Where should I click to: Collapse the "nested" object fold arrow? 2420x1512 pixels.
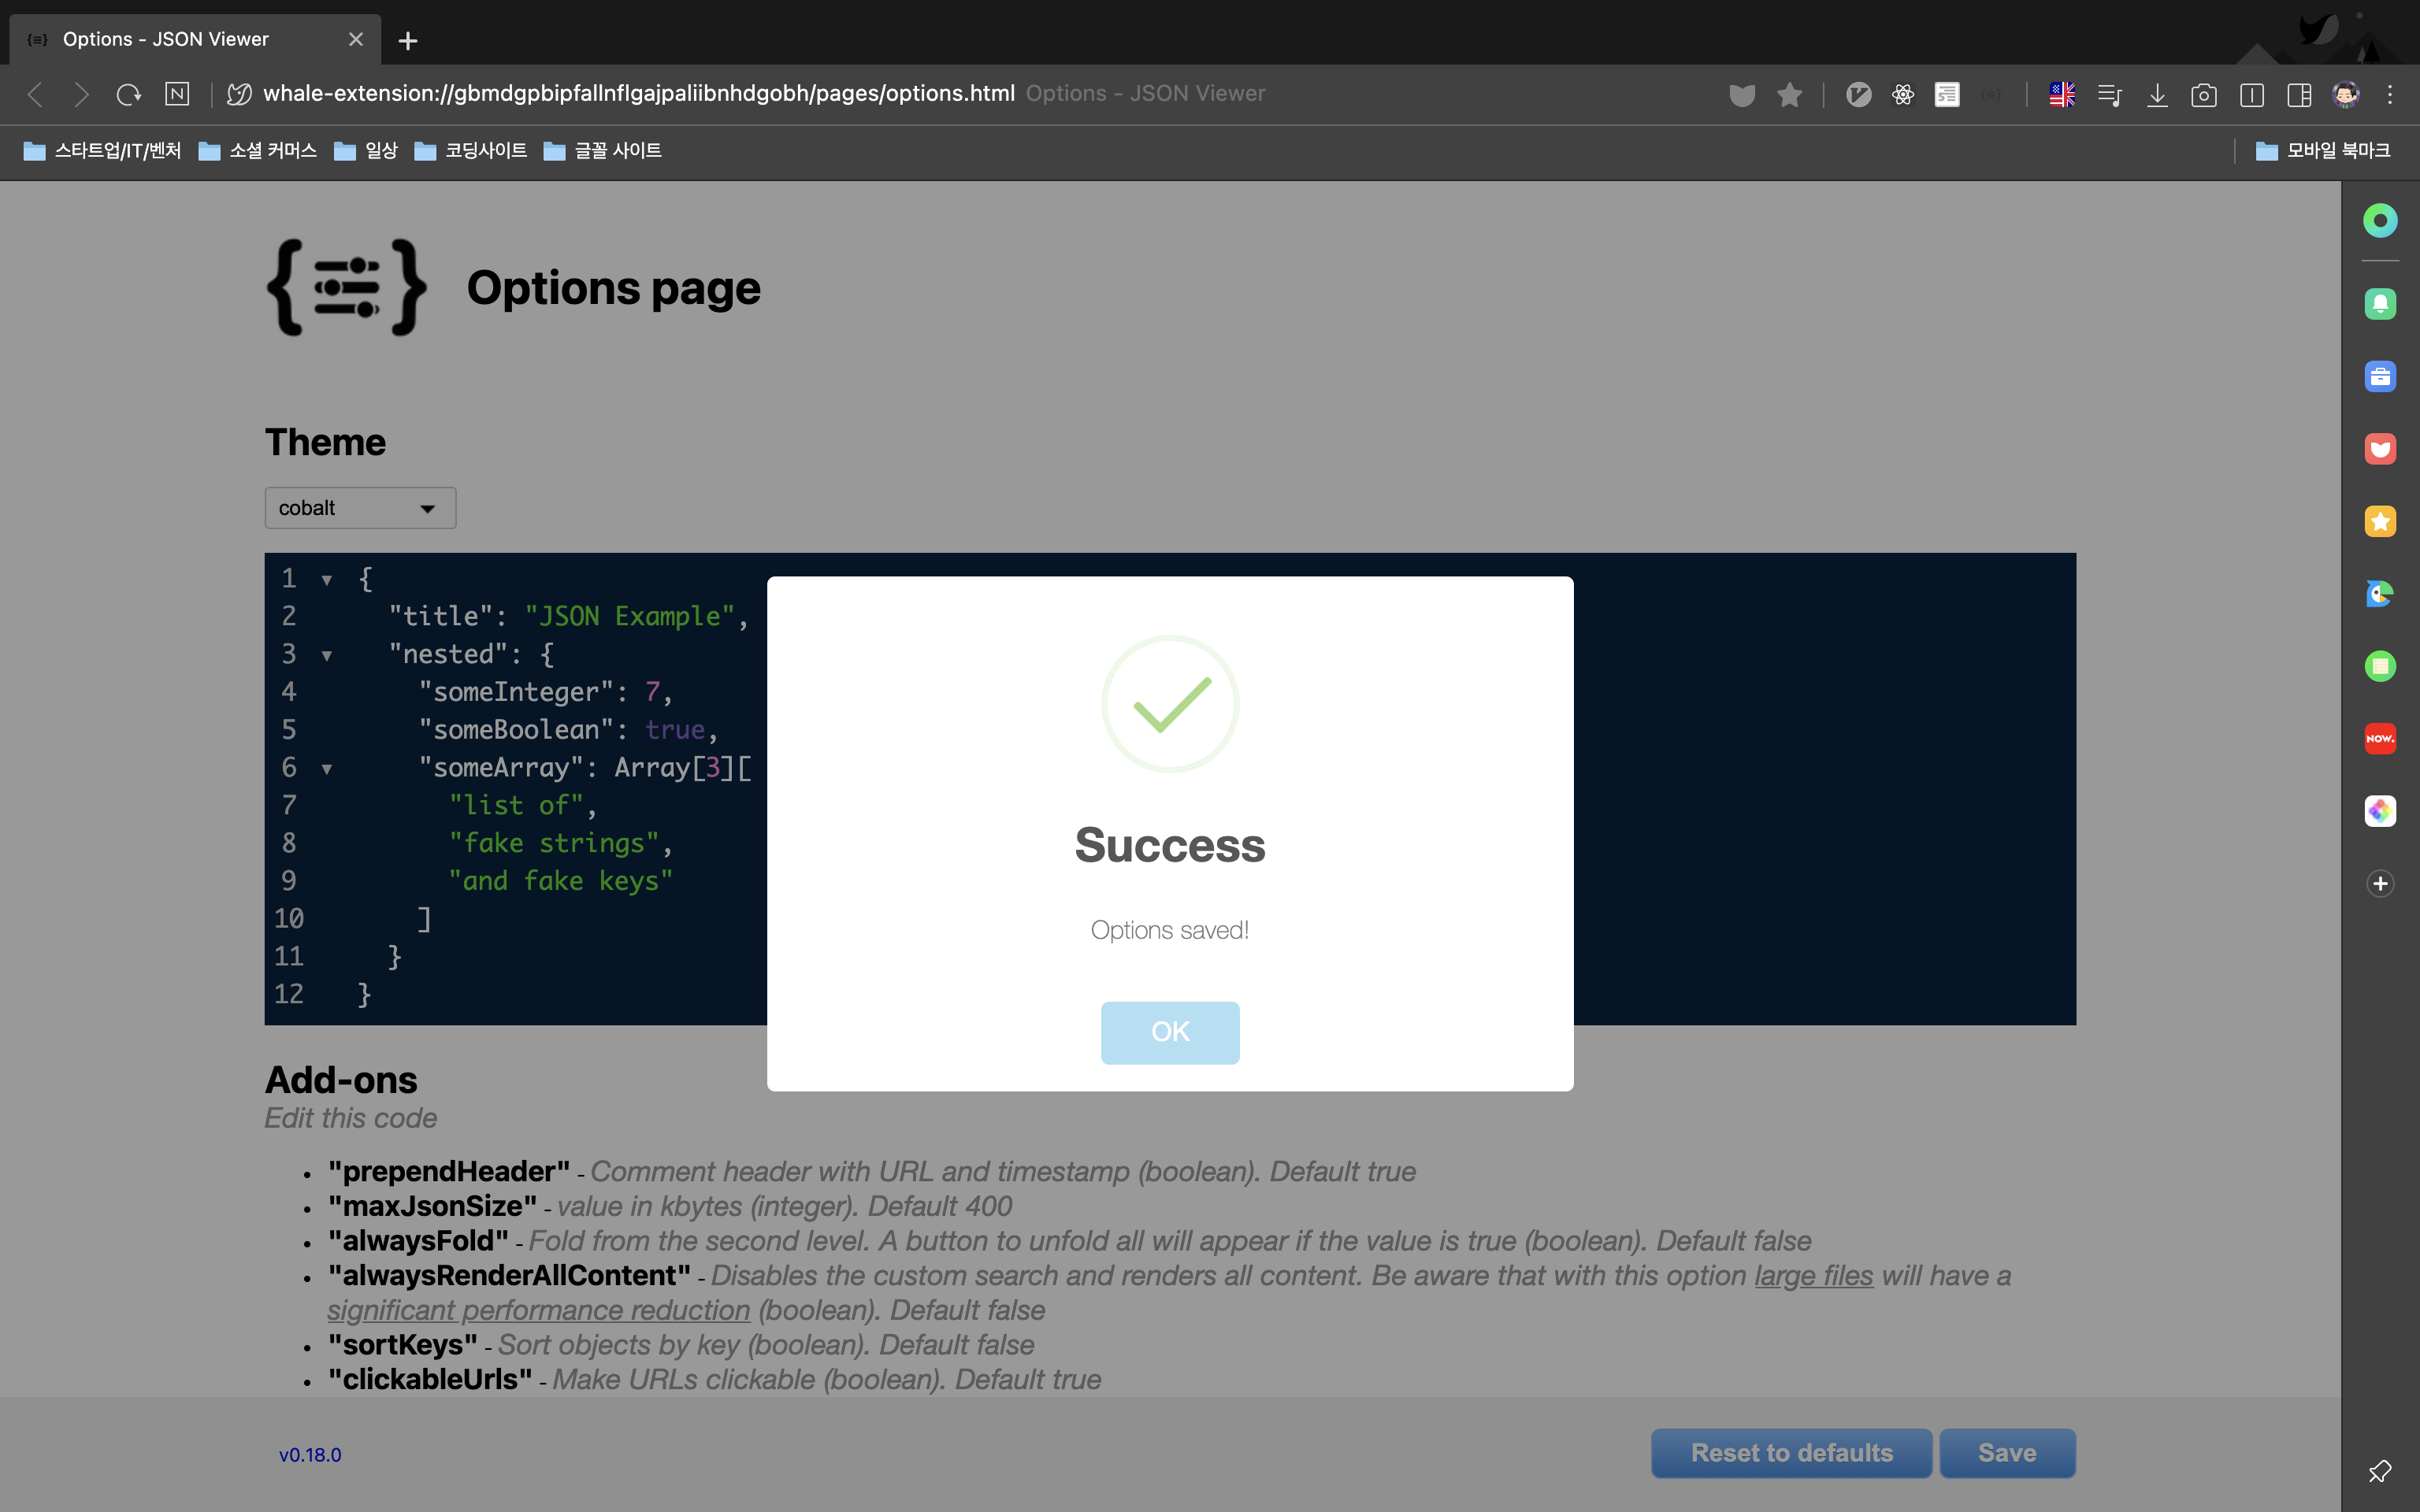tap(326, 656)
